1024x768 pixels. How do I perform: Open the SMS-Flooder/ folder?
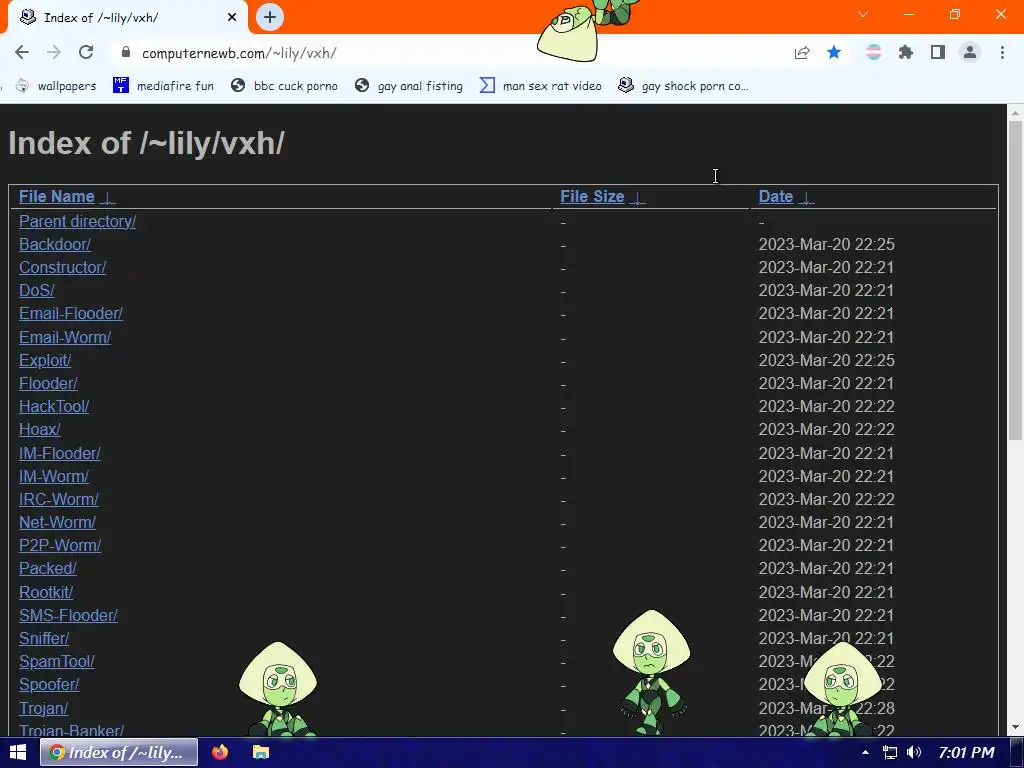pos(68,615)
